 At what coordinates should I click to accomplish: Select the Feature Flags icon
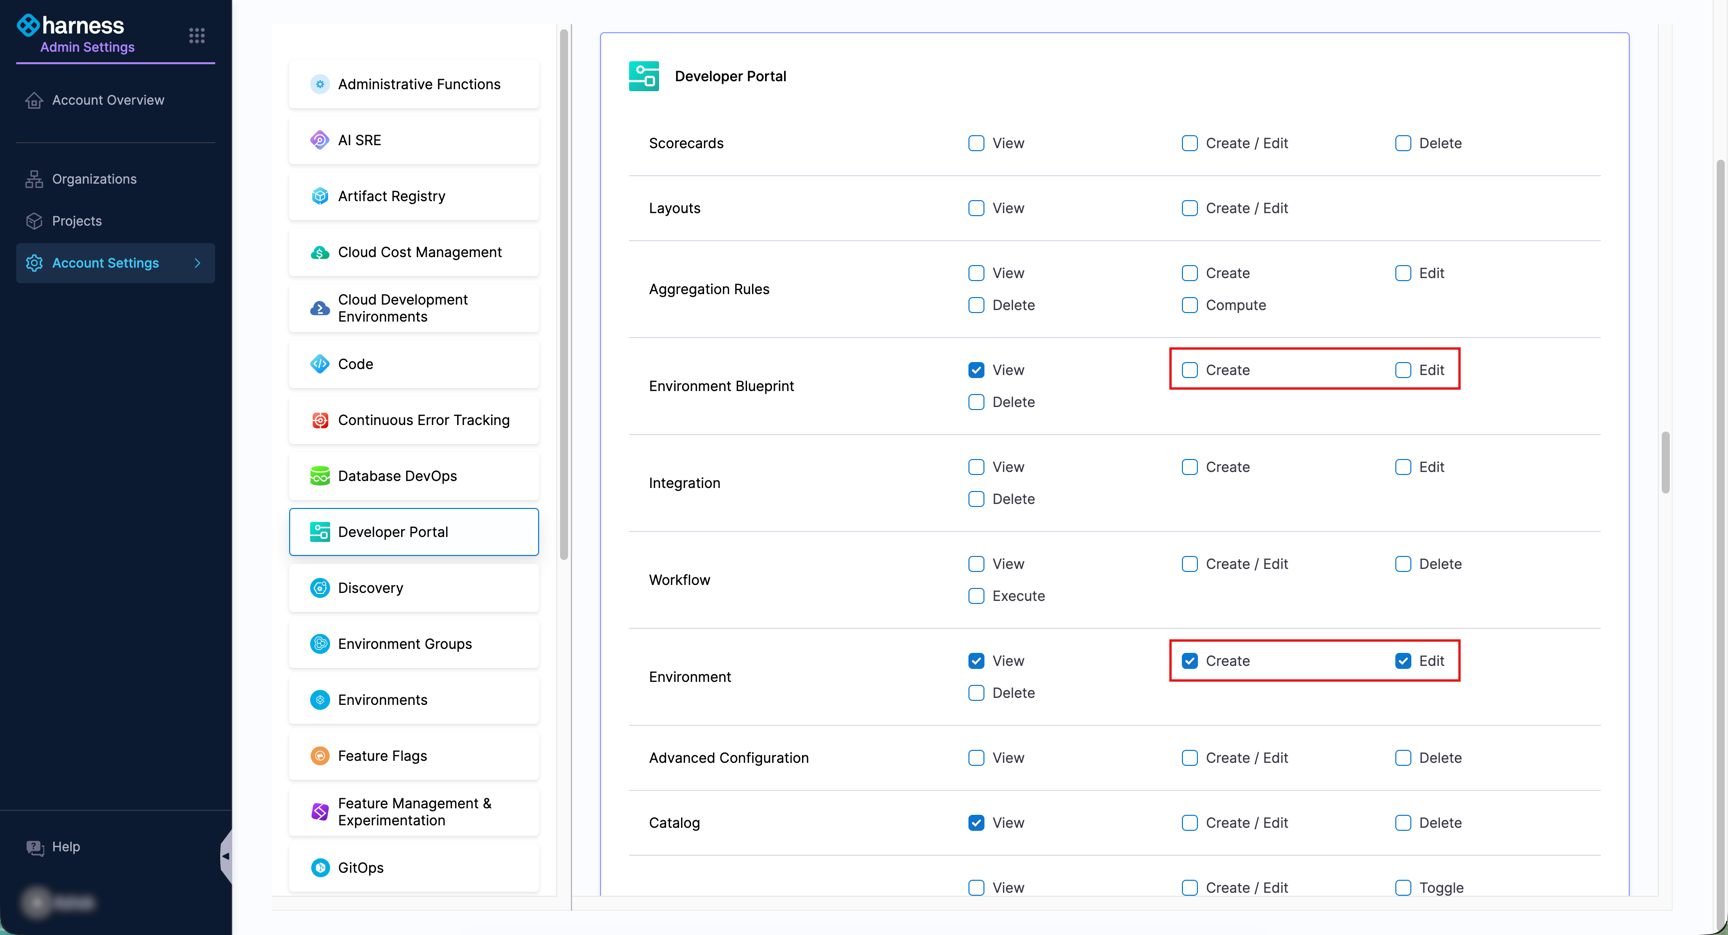(x=320, y=755)
